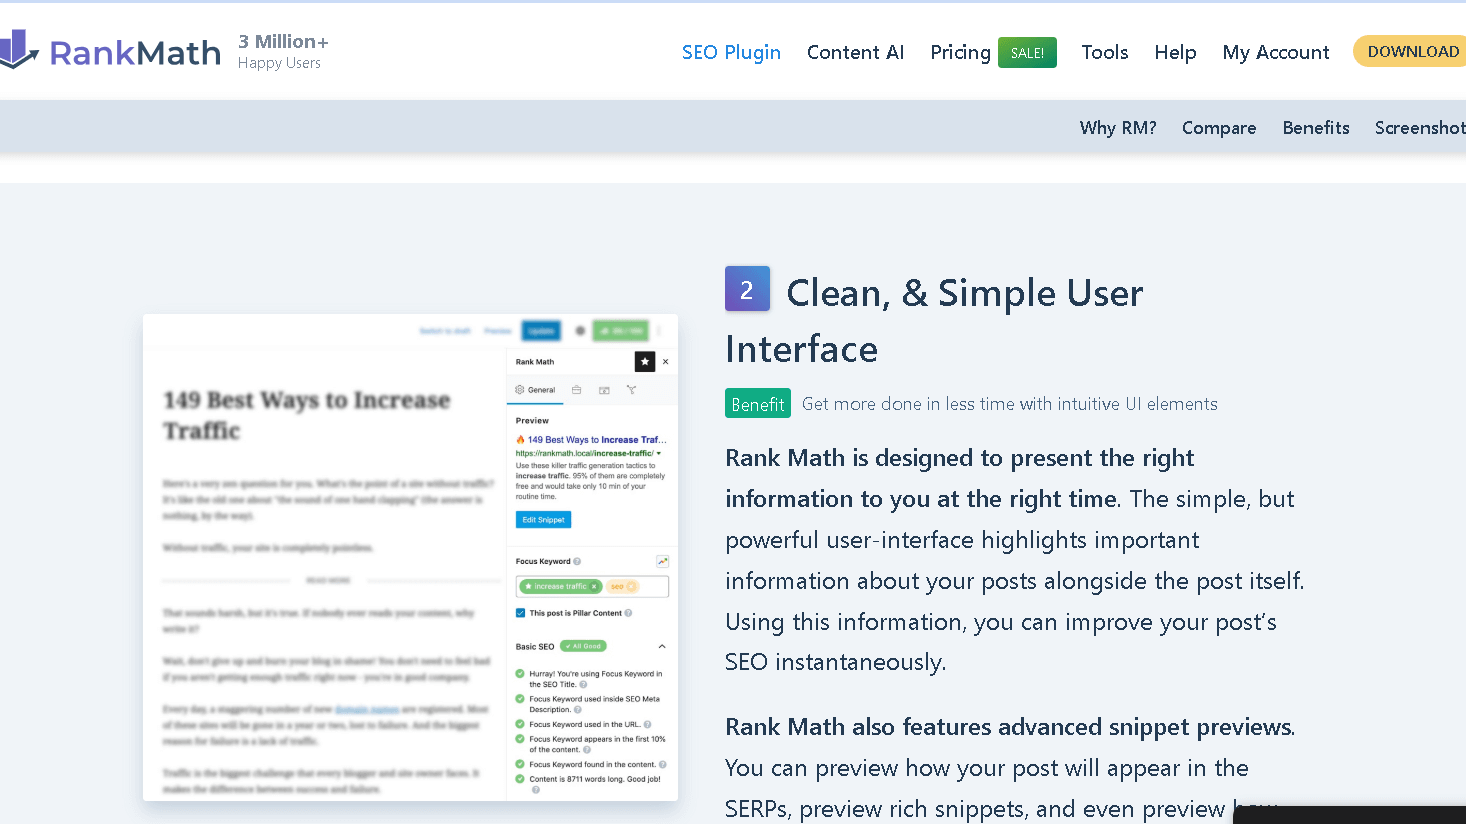
Task: Click the black star icon in Rank Math panel
Action: coord(645,362)
